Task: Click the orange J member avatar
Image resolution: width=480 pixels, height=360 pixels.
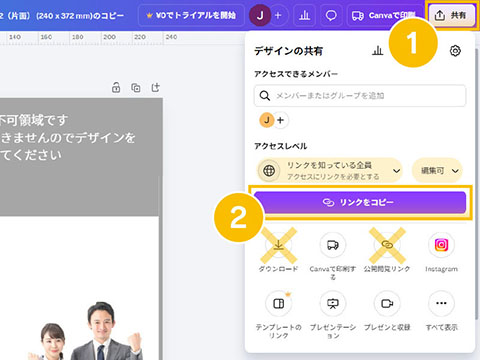Action: 267,120
